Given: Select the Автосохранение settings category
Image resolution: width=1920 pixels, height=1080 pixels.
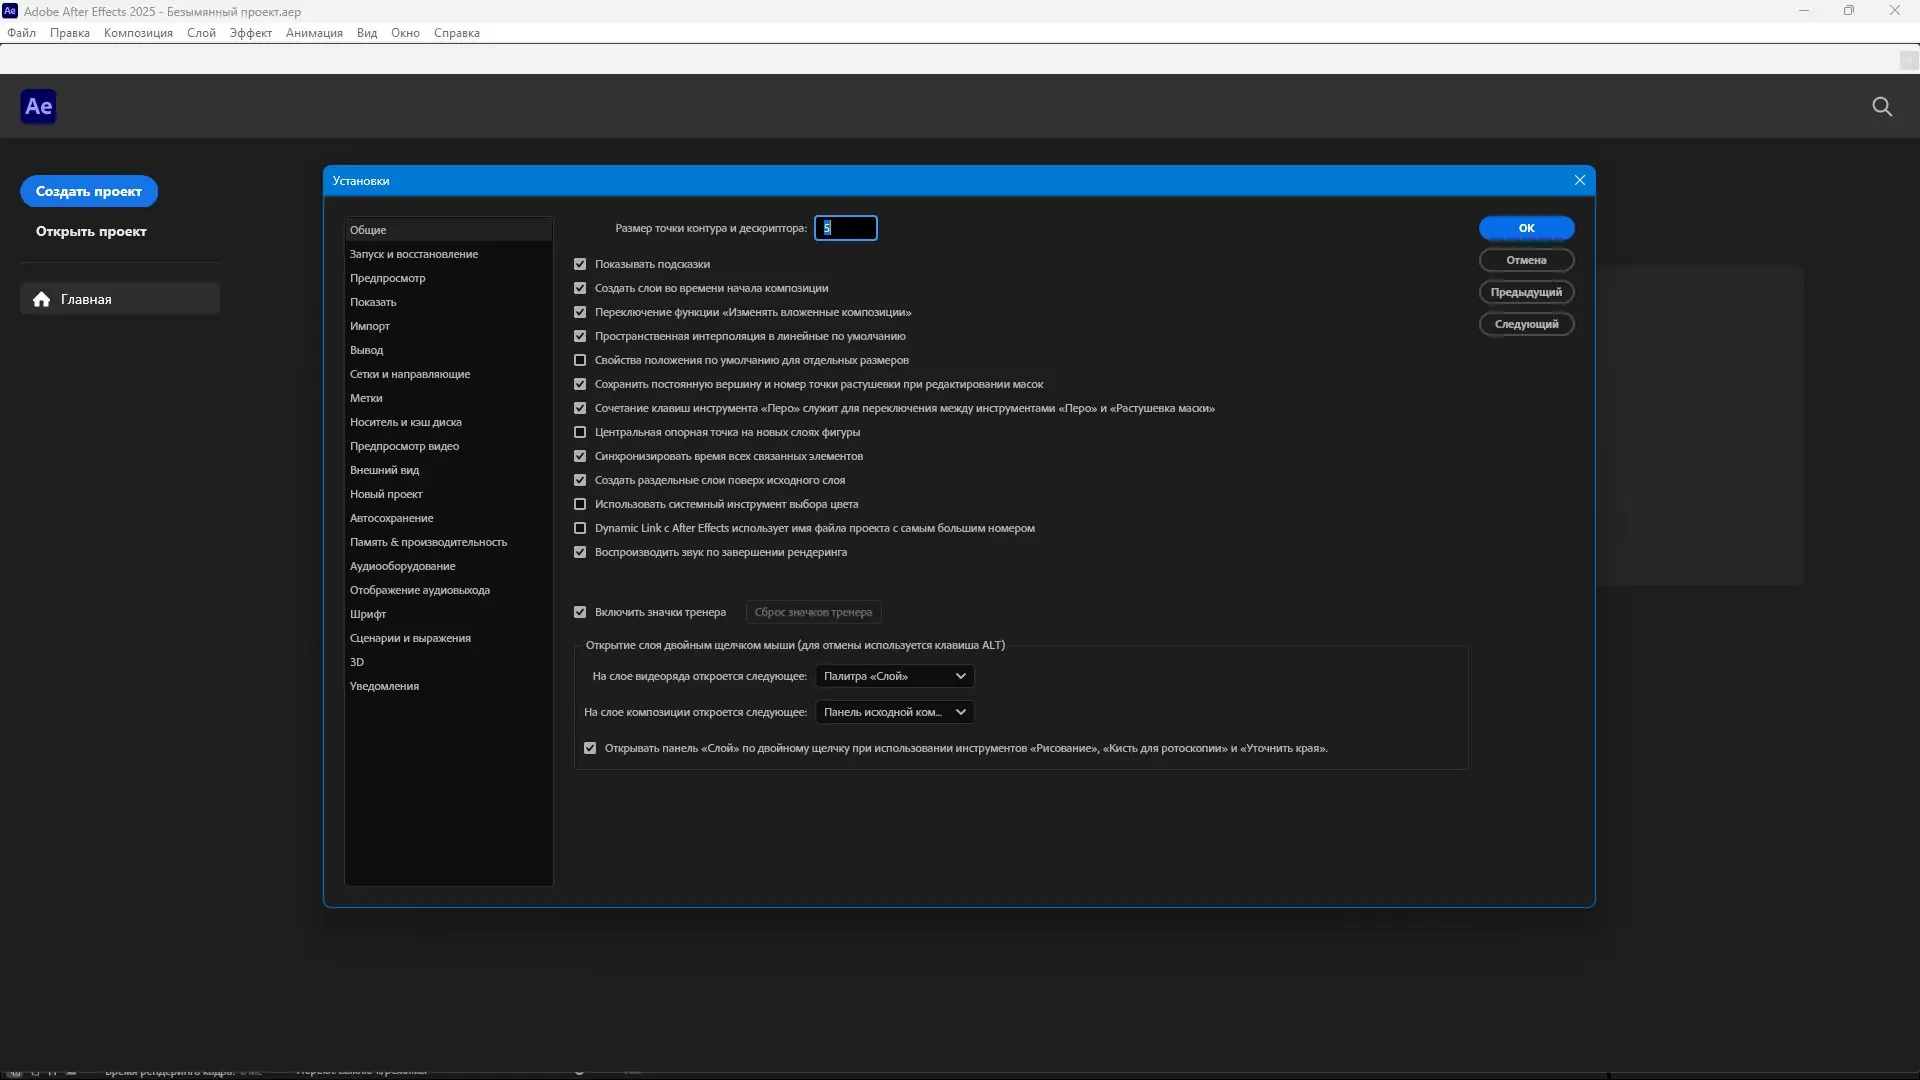Looking at the screenshot, I should (x=391, y=518).
